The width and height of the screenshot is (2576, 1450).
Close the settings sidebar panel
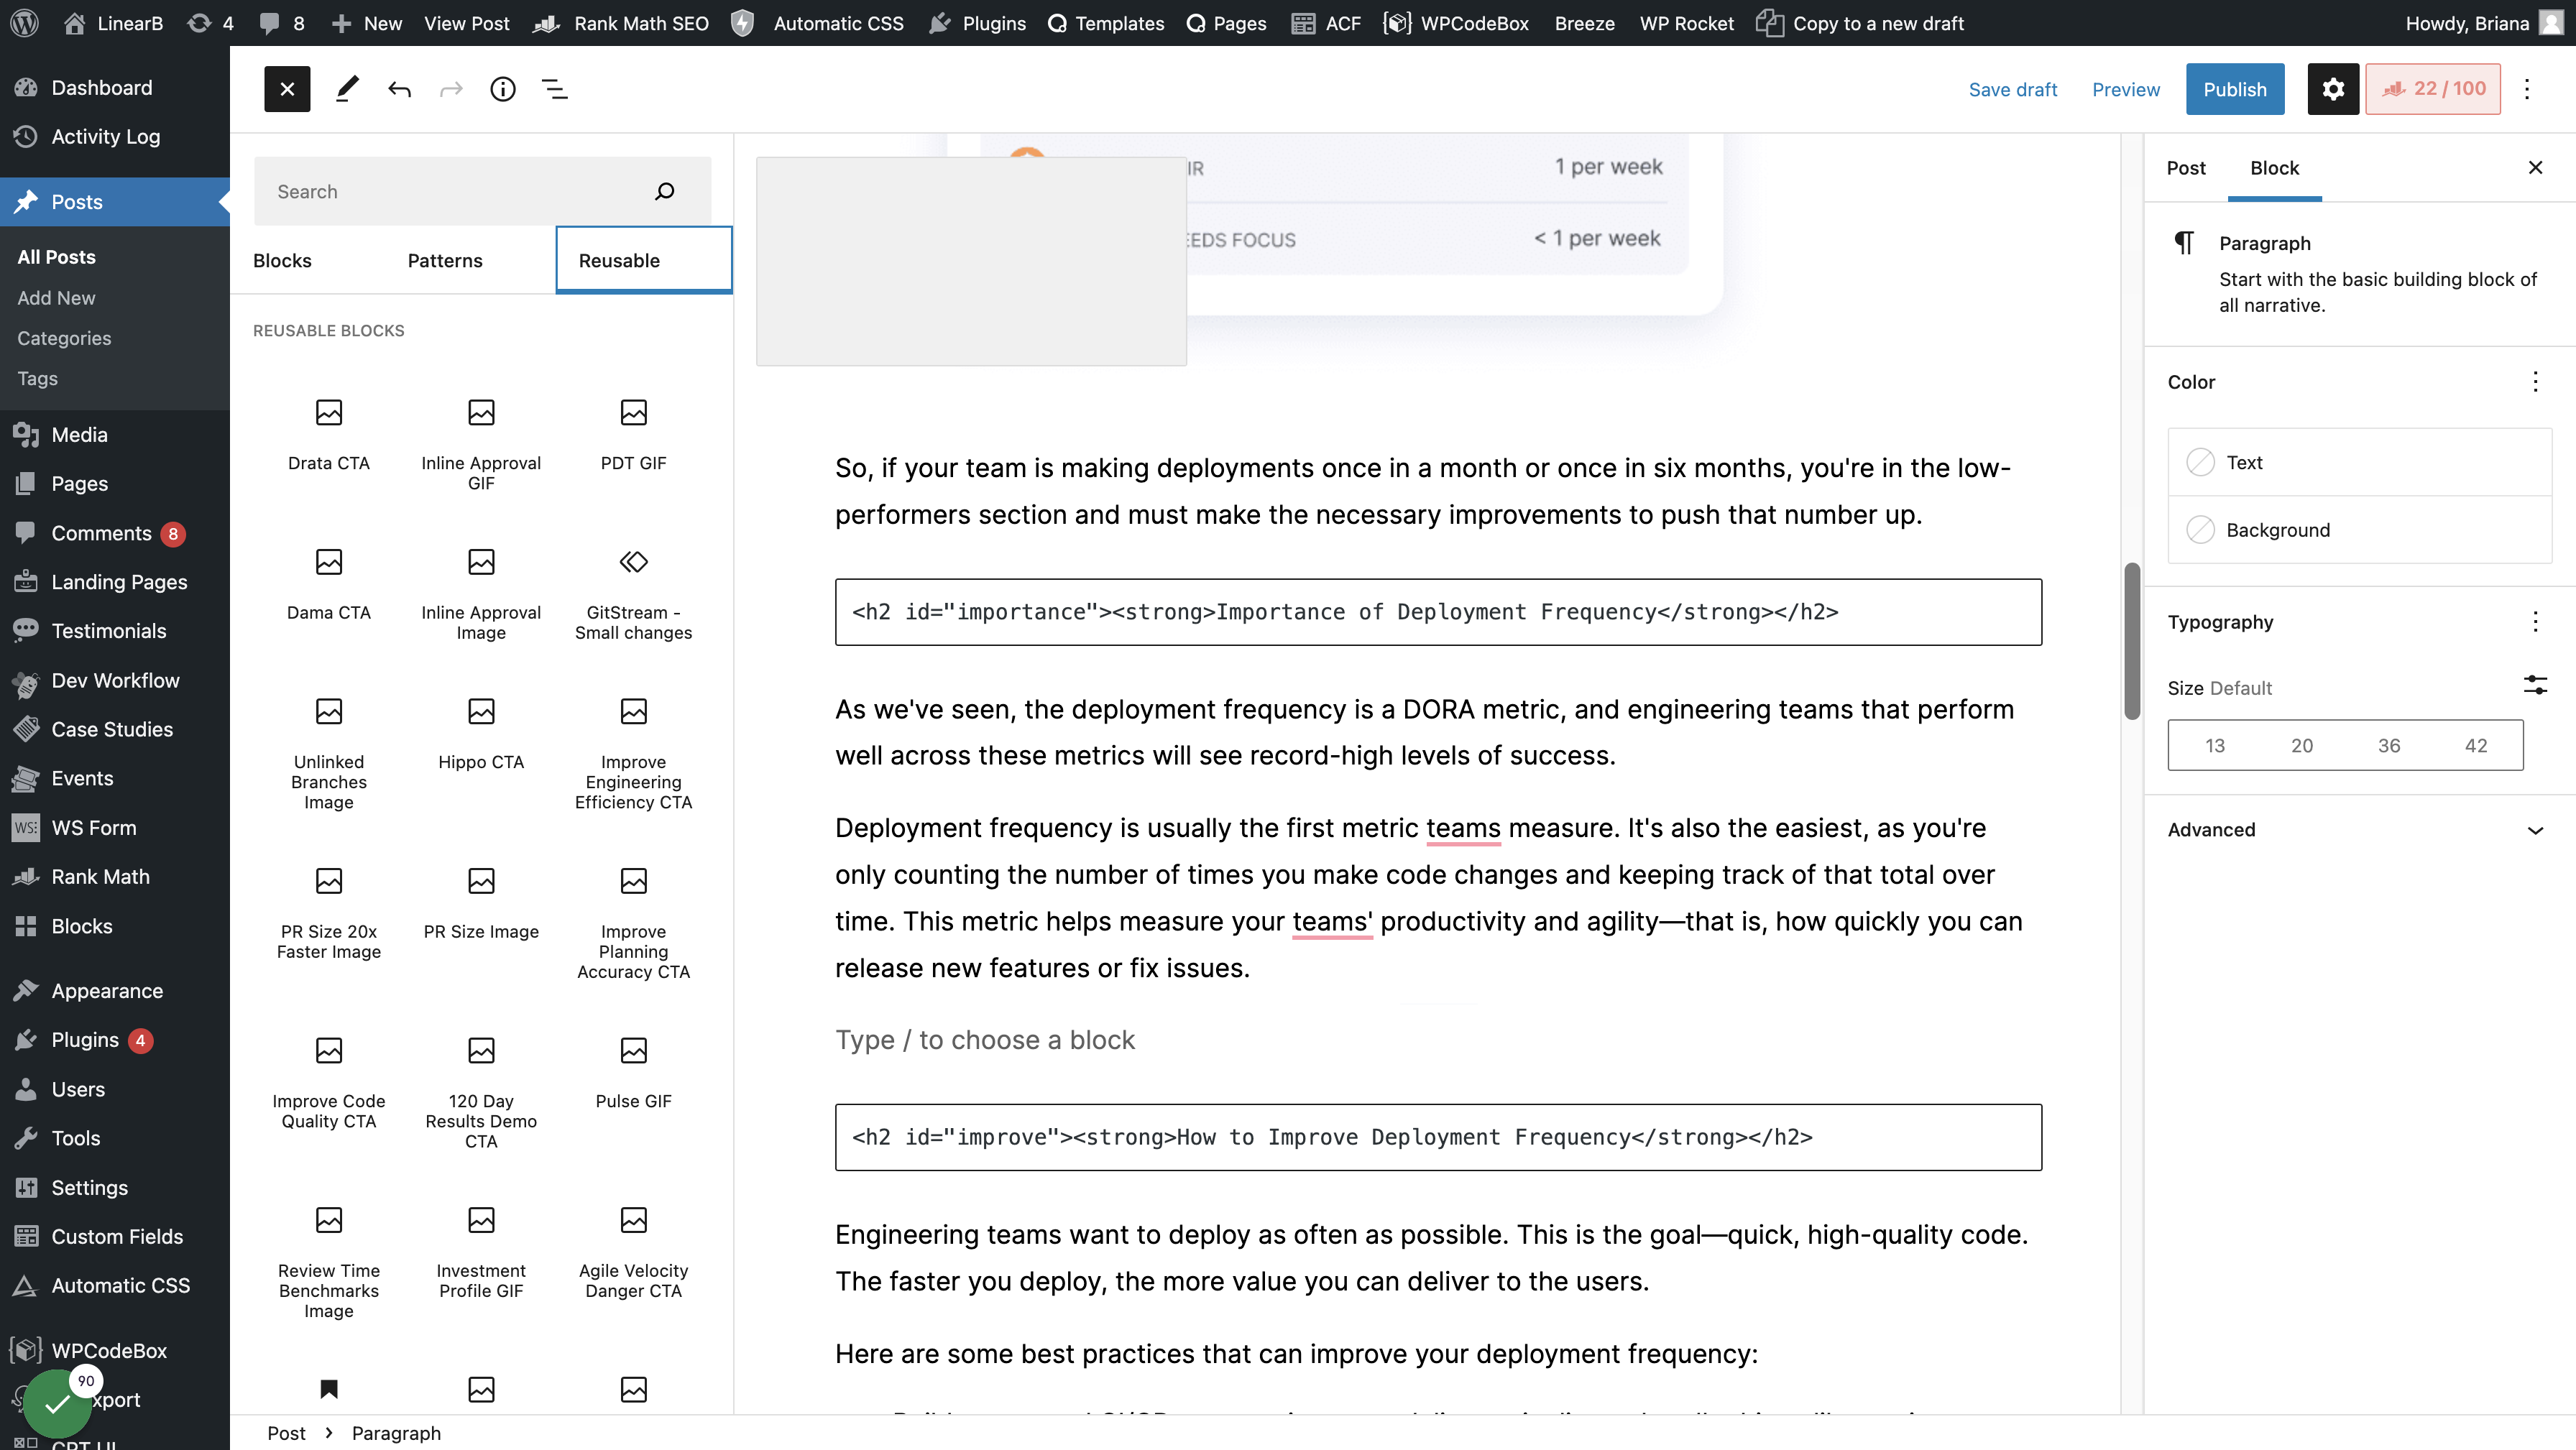click(x=2535, y=168)
